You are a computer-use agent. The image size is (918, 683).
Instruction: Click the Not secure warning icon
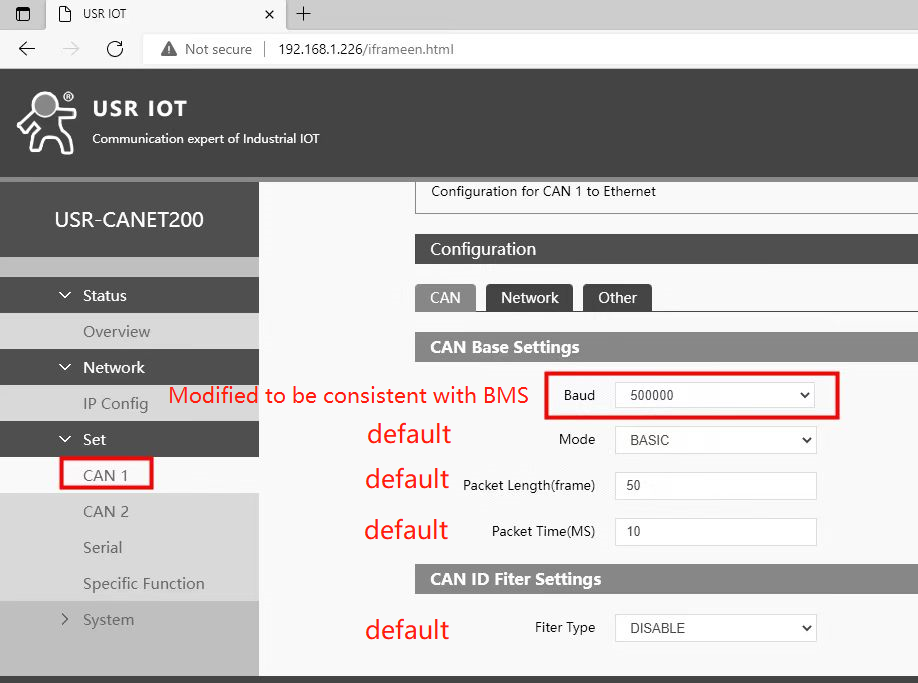[169, 49]
